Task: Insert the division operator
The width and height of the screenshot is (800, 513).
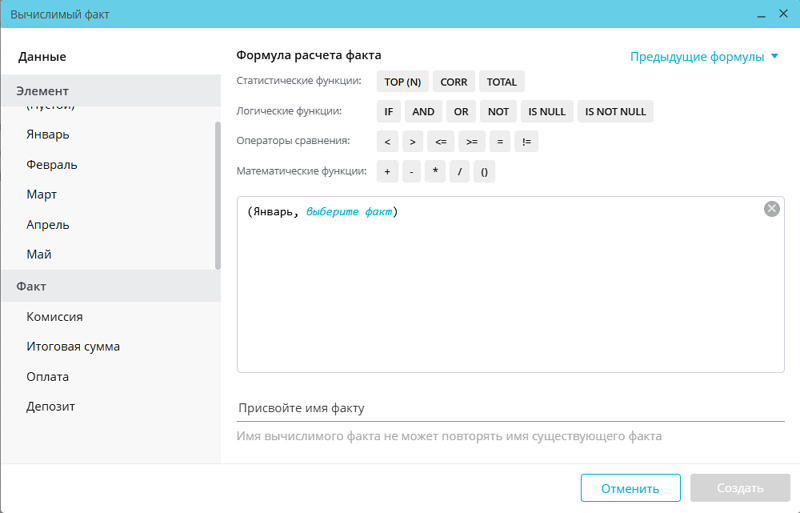Action: [460, 172]
